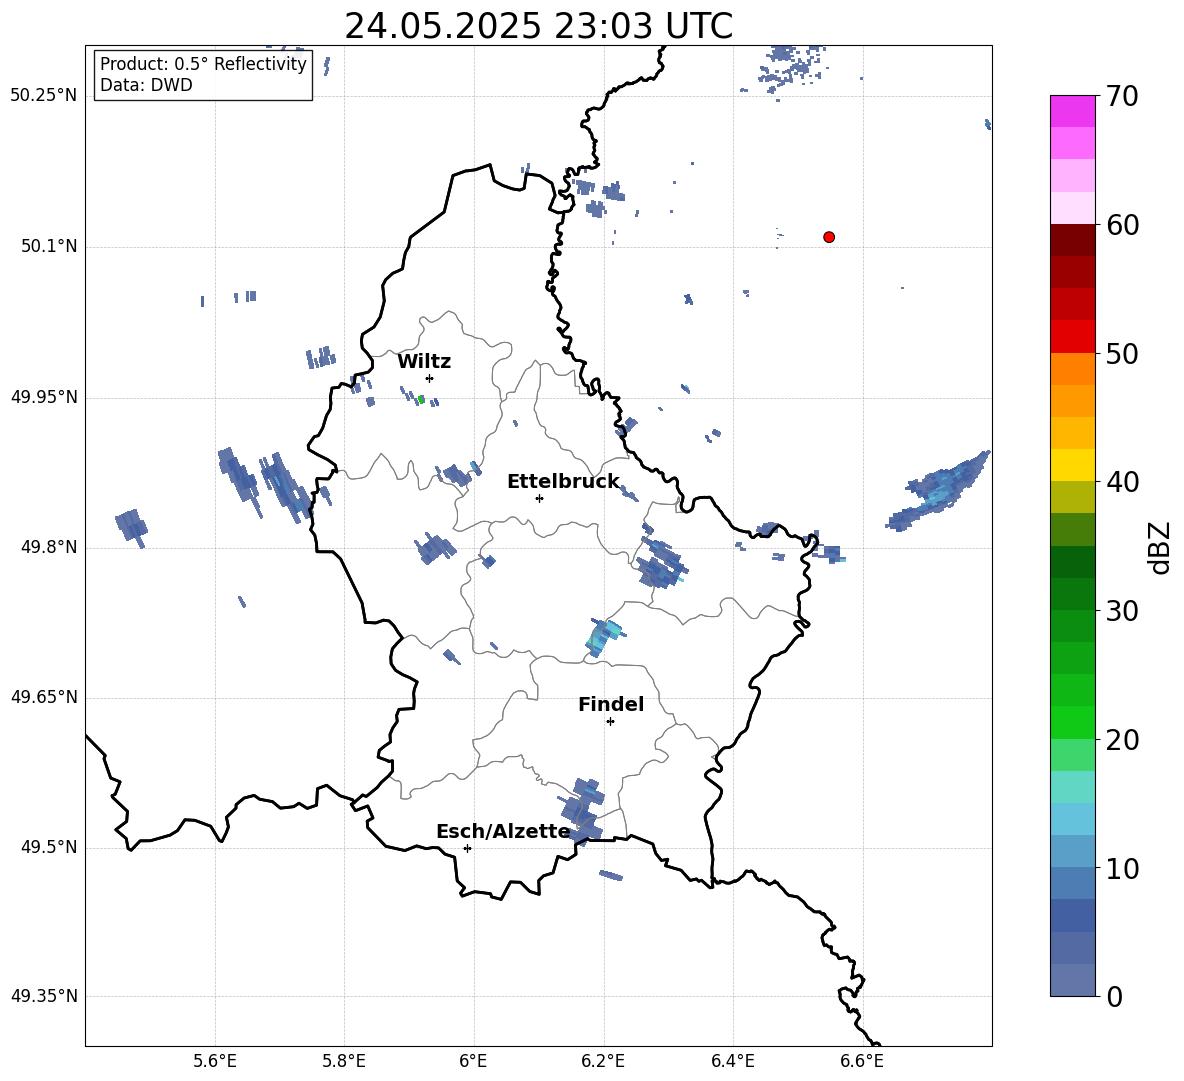Viewport: 1184px width, 1081px height.
Task: Click the Ettelbruck city label
Action: pyautogui.click(x=563, y=482)
